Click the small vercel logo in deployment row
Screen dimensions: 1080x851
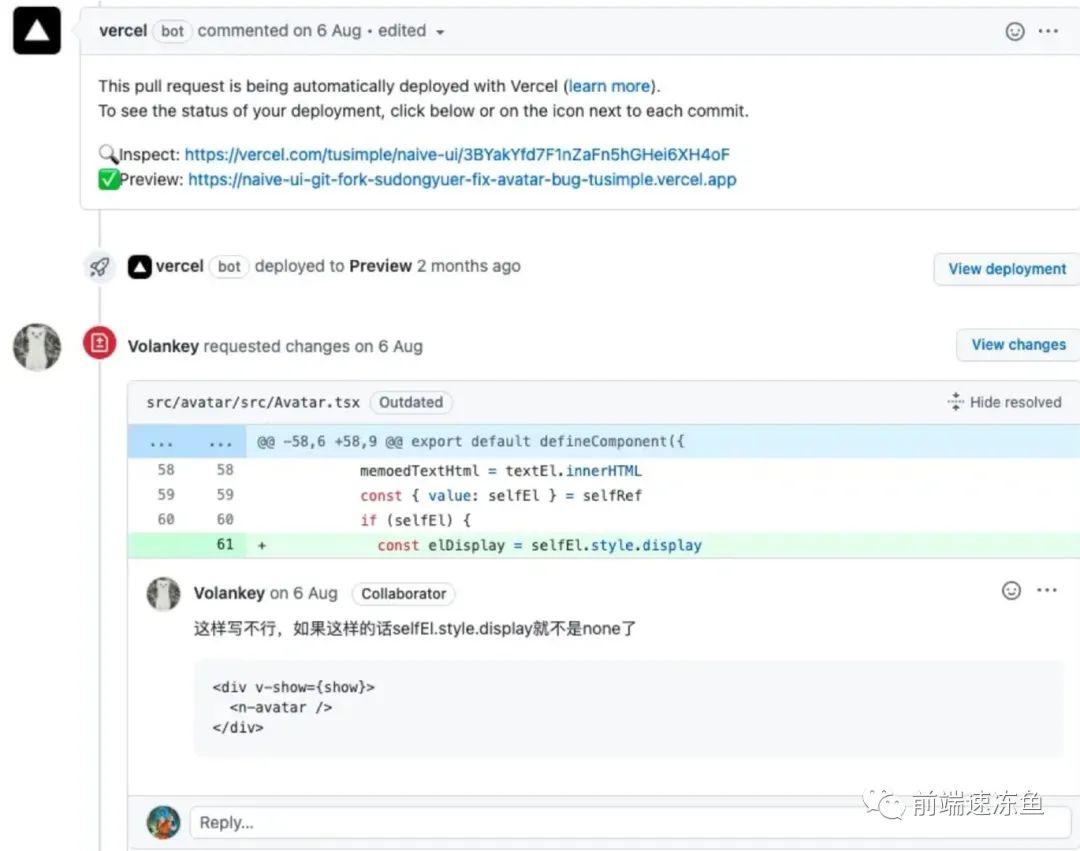(140, 267)
